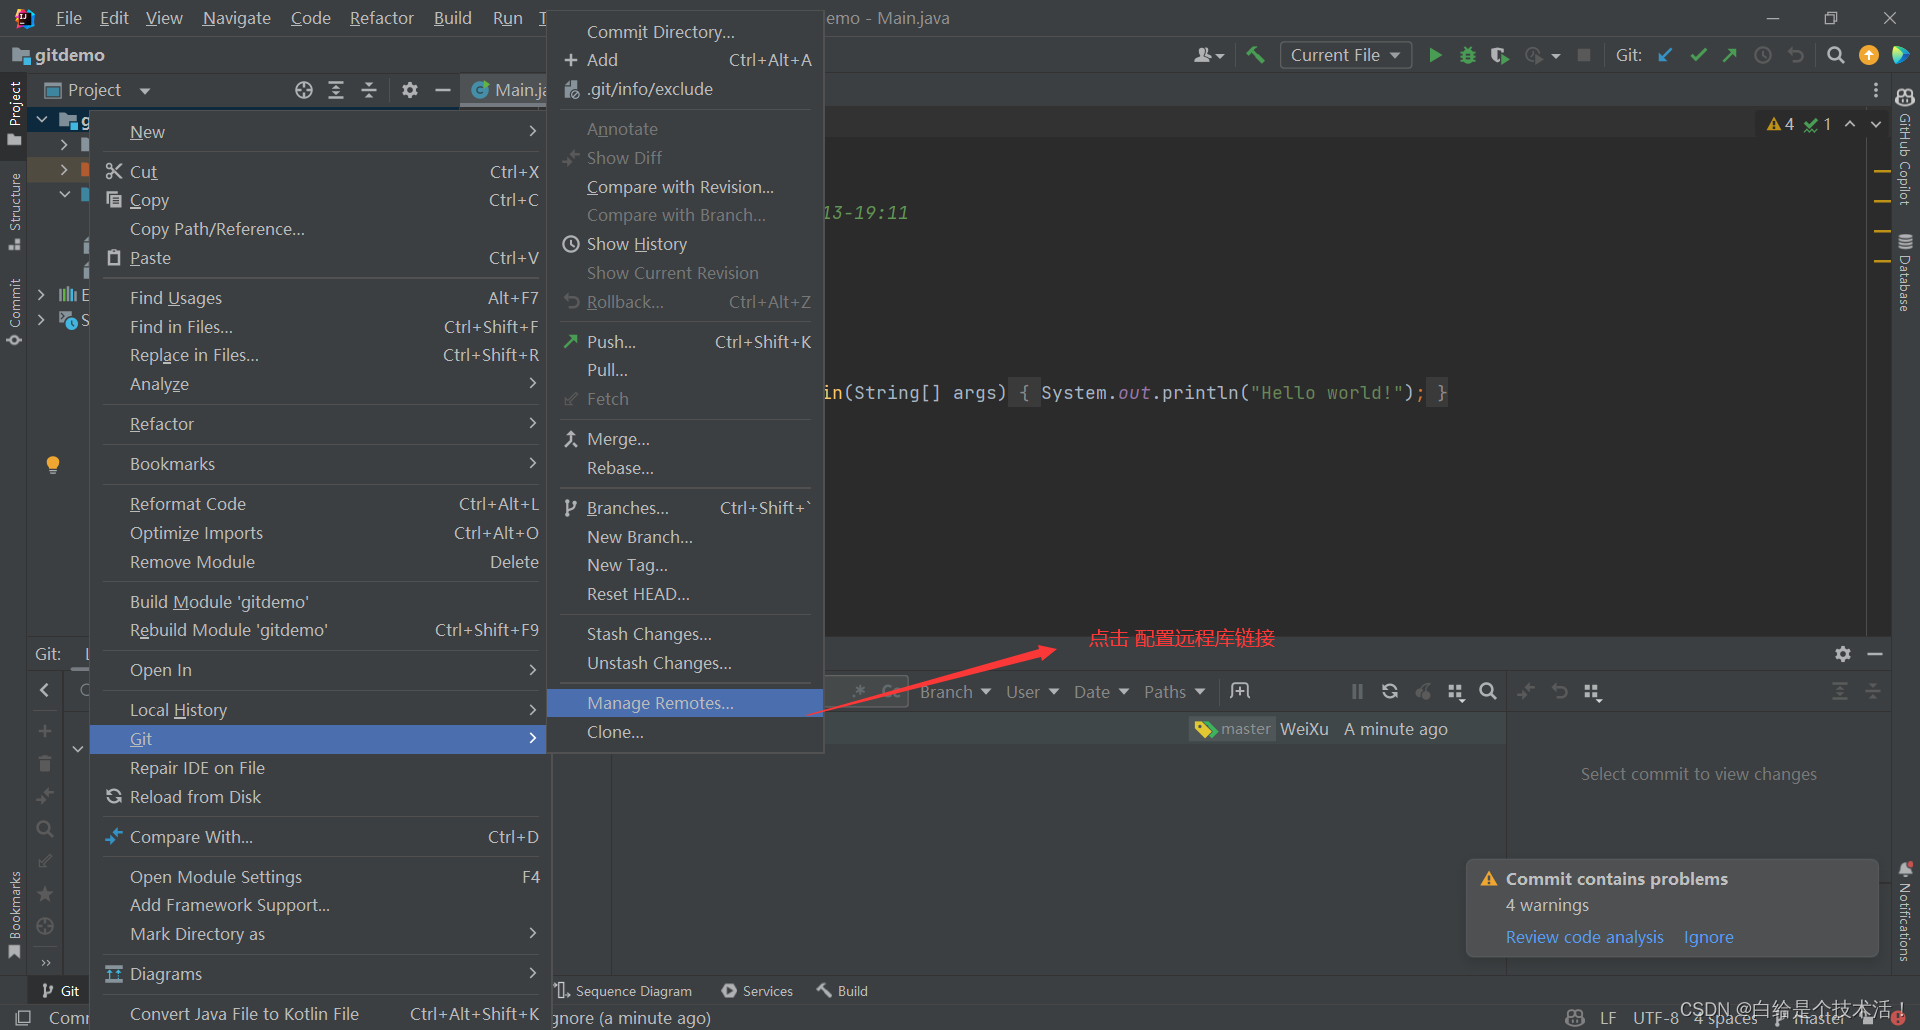Open the Project view selector dropdown
The width and height of the screenshot is (1920, 1030).
click(x=97, y=90)
